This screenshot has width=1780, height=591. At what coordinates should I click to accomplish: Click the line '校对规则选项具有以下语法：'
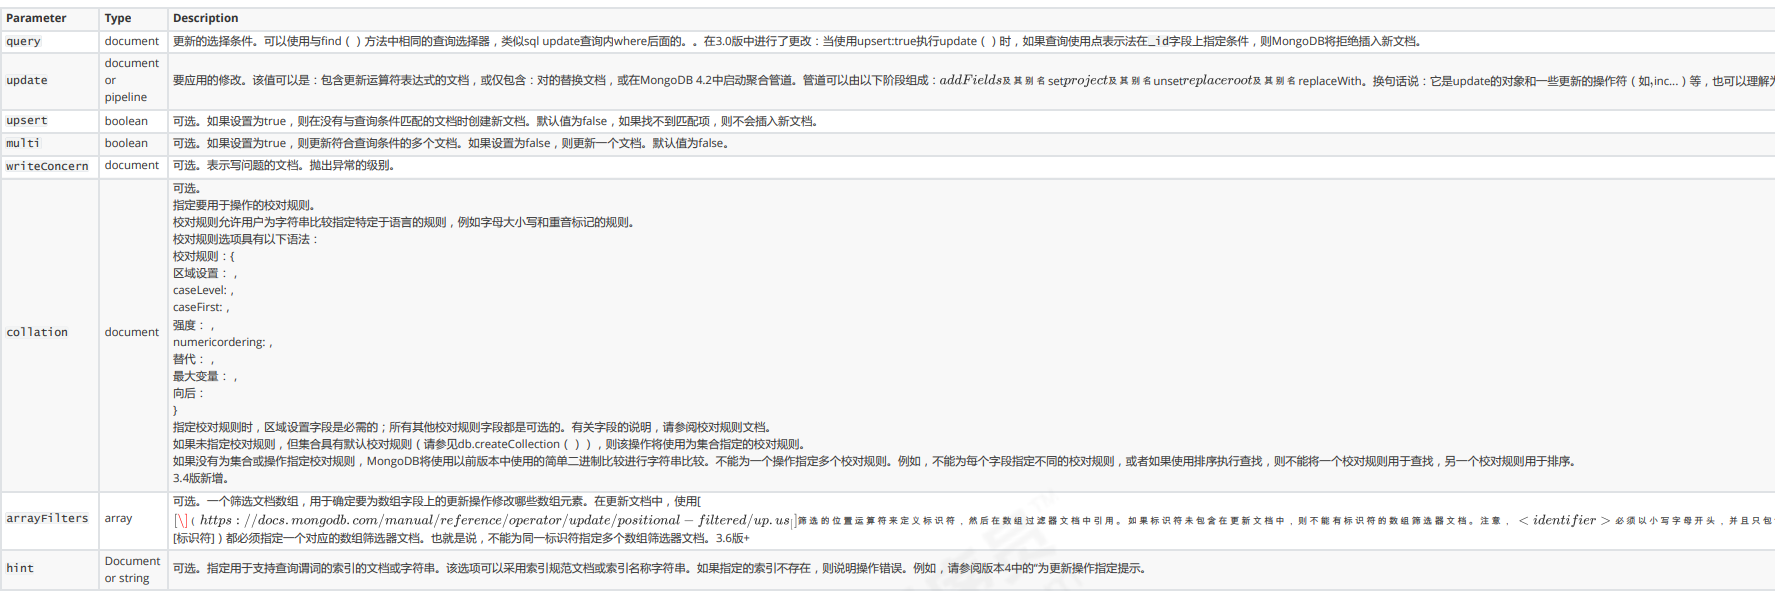[246, 239]
